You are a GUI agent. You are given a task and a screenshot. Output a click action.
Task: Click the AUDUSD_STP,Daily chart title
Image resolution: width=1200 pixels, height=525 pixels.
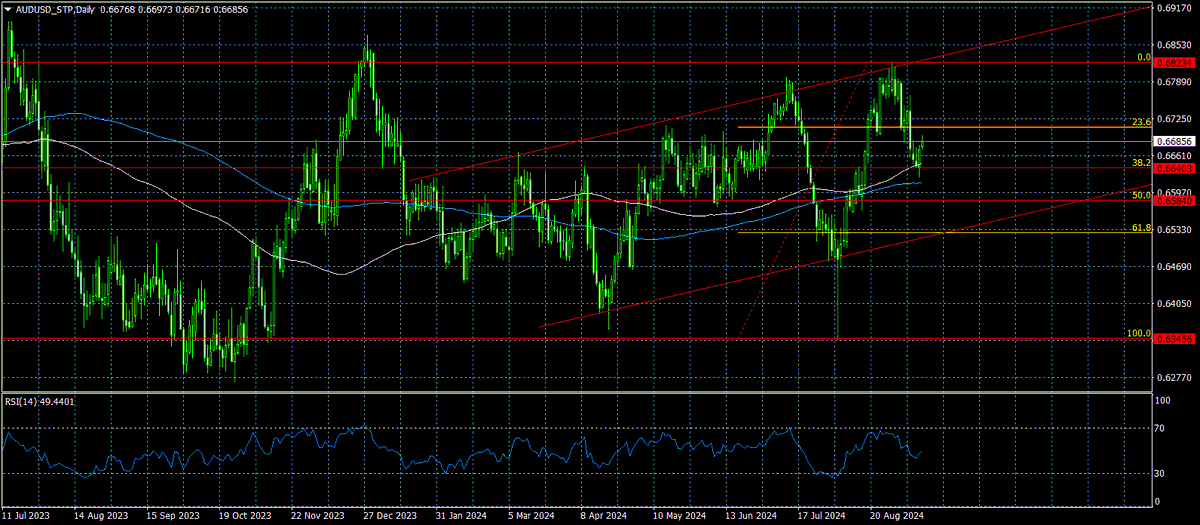coord(55,9)
